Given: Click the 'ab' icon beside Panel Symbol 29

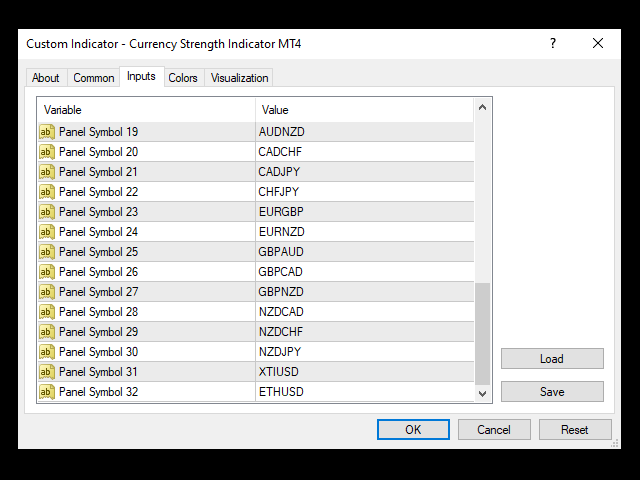Looking at the screenshot, I should tap(47, 332).
